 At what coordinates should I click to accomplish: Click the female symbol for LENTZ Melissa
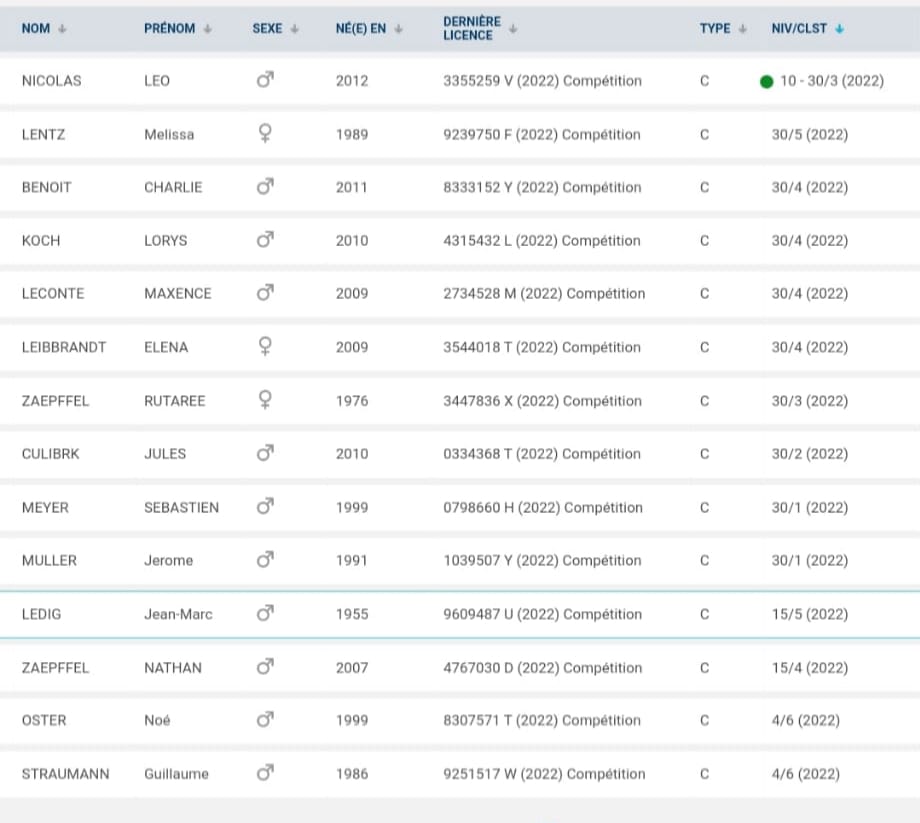coord(265,133)
